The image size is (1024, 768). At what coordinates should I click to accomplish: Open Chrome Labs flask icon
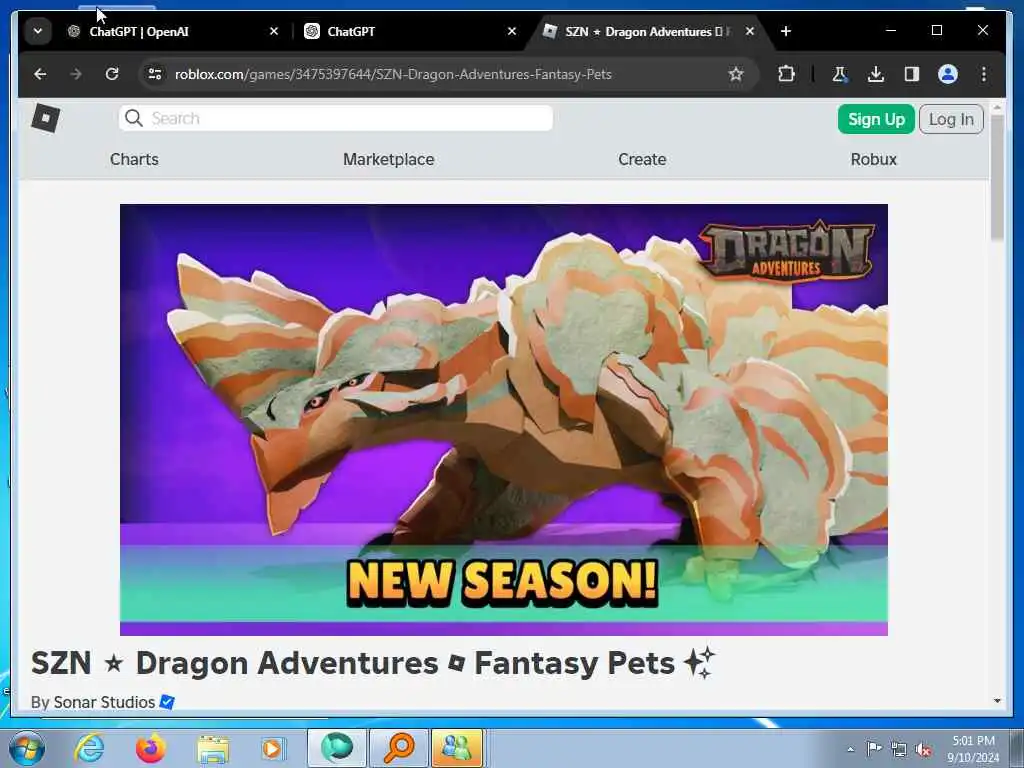[x=840, y=74]
